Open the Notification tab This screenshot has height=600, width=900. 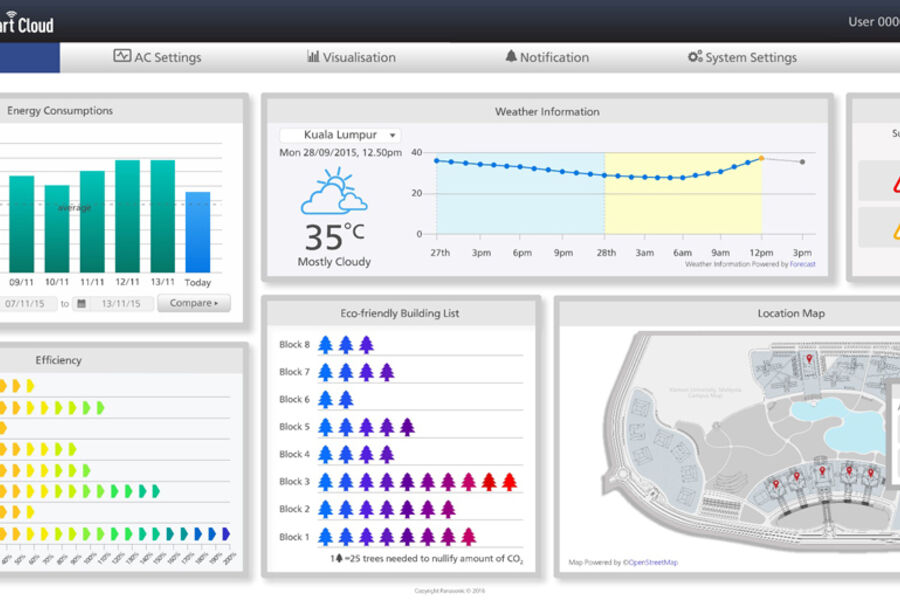point(546,57)
